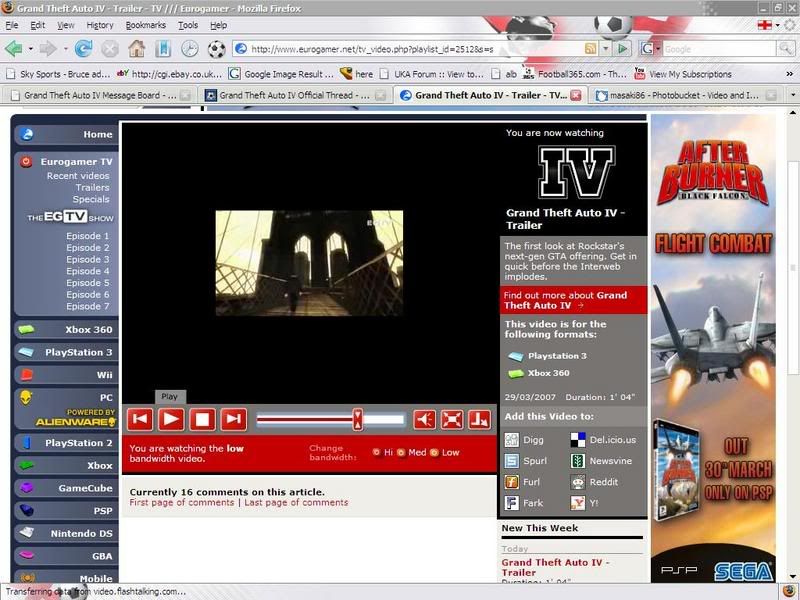Open the PlayStation 3 sidebar section
This screenshot has width=800, height=600.
pos(66,352)
